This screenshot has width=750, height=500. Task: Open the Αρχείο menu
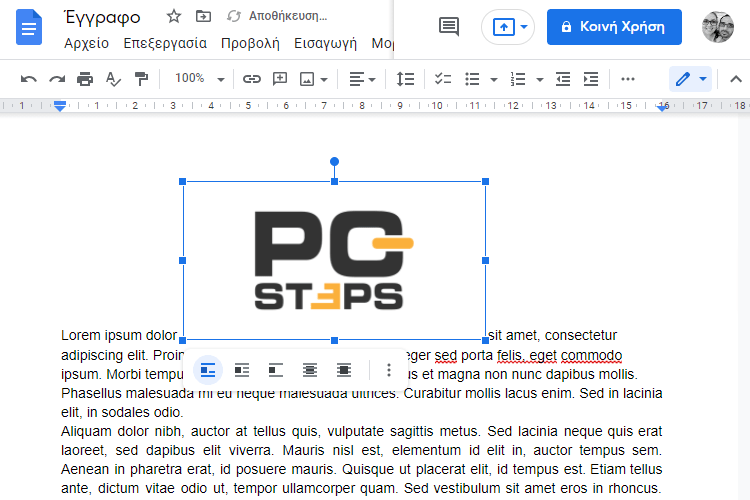point(87,44)
